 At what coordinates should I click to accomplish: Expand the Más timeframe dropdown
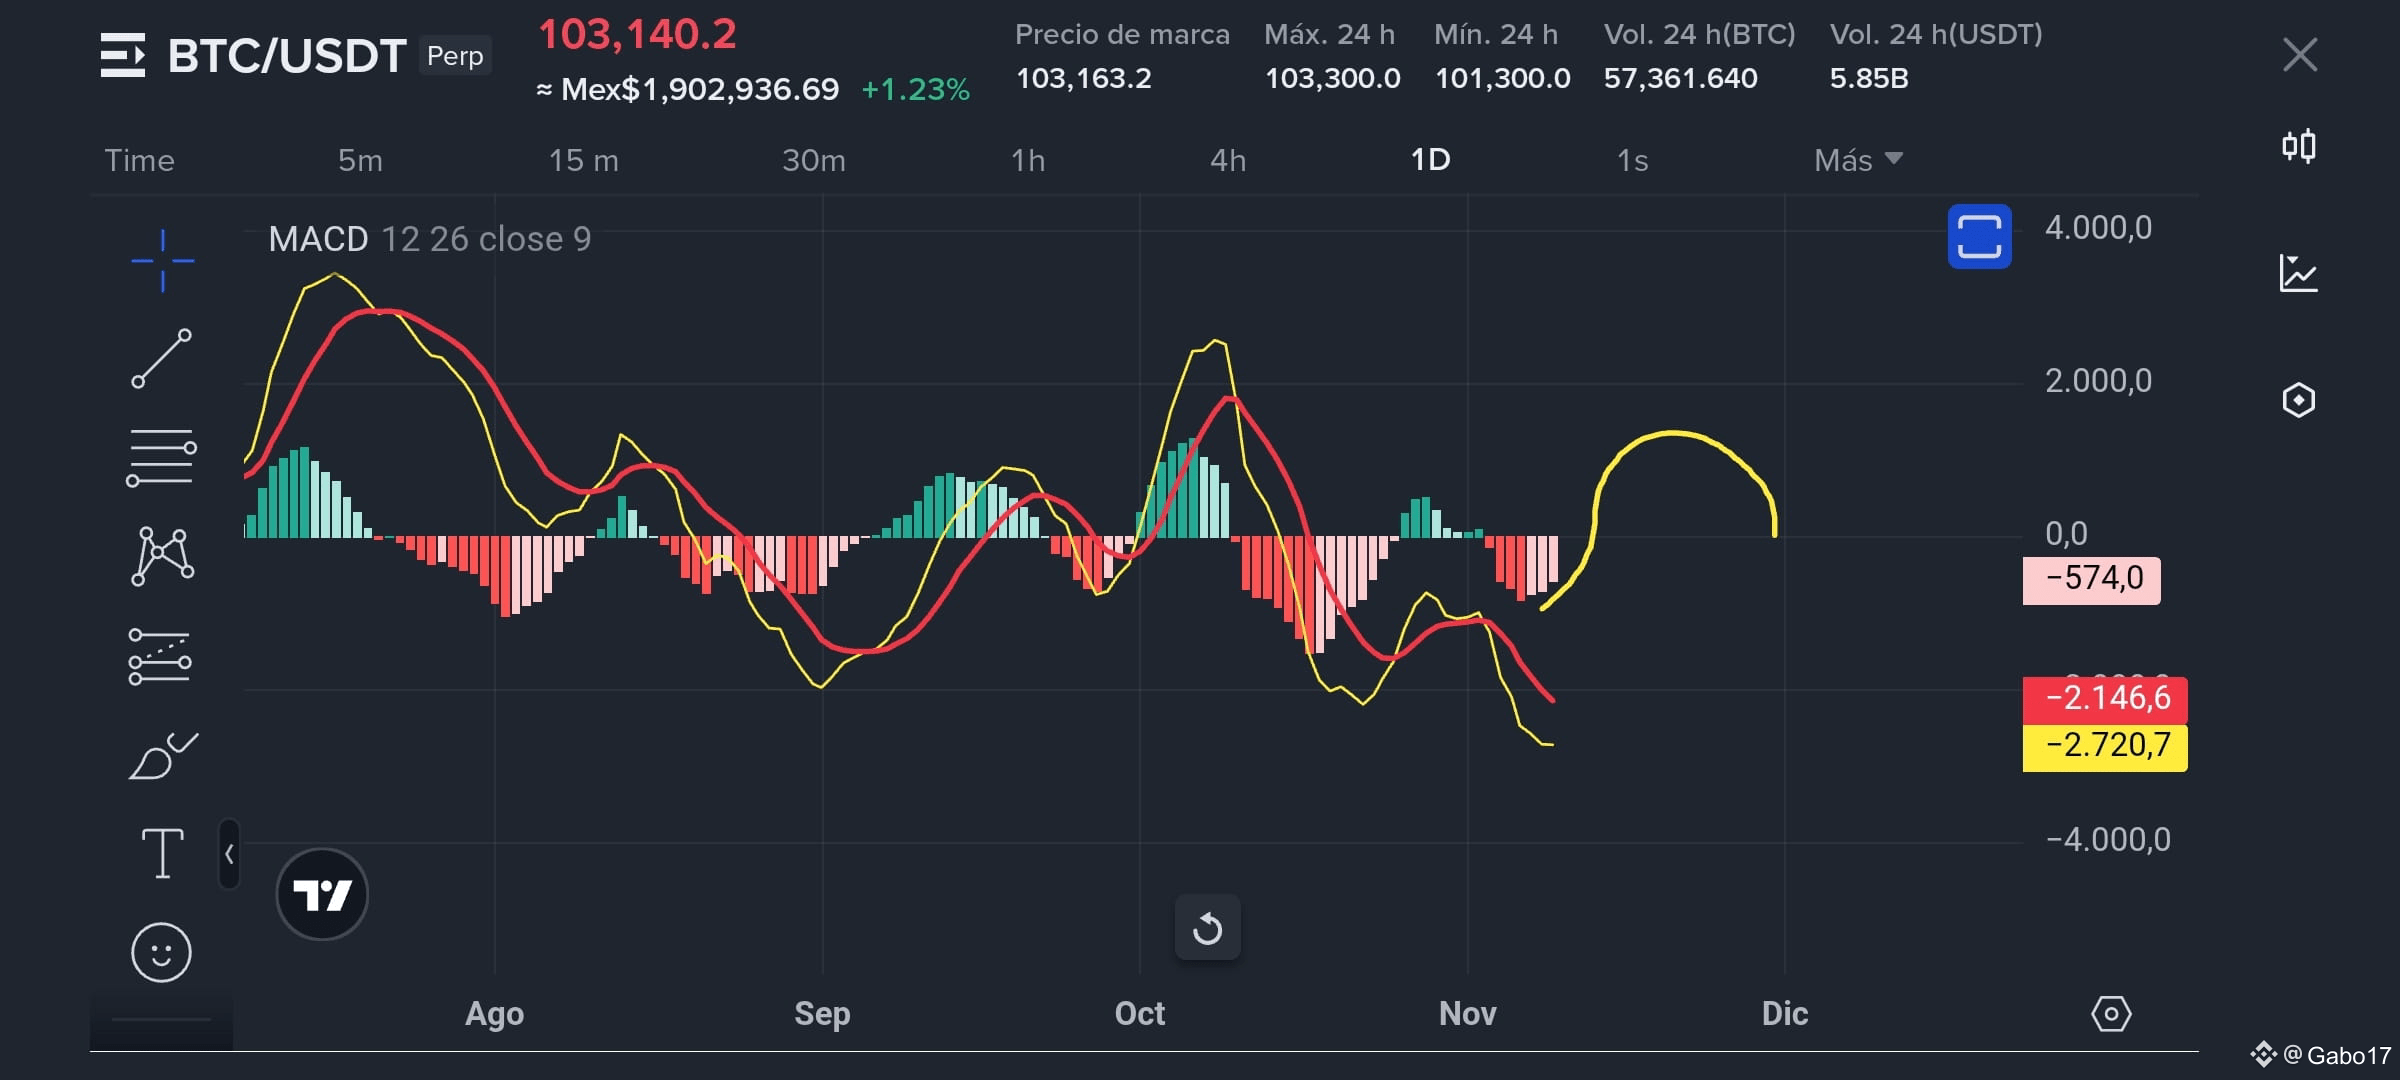(x=1858, y=160)
